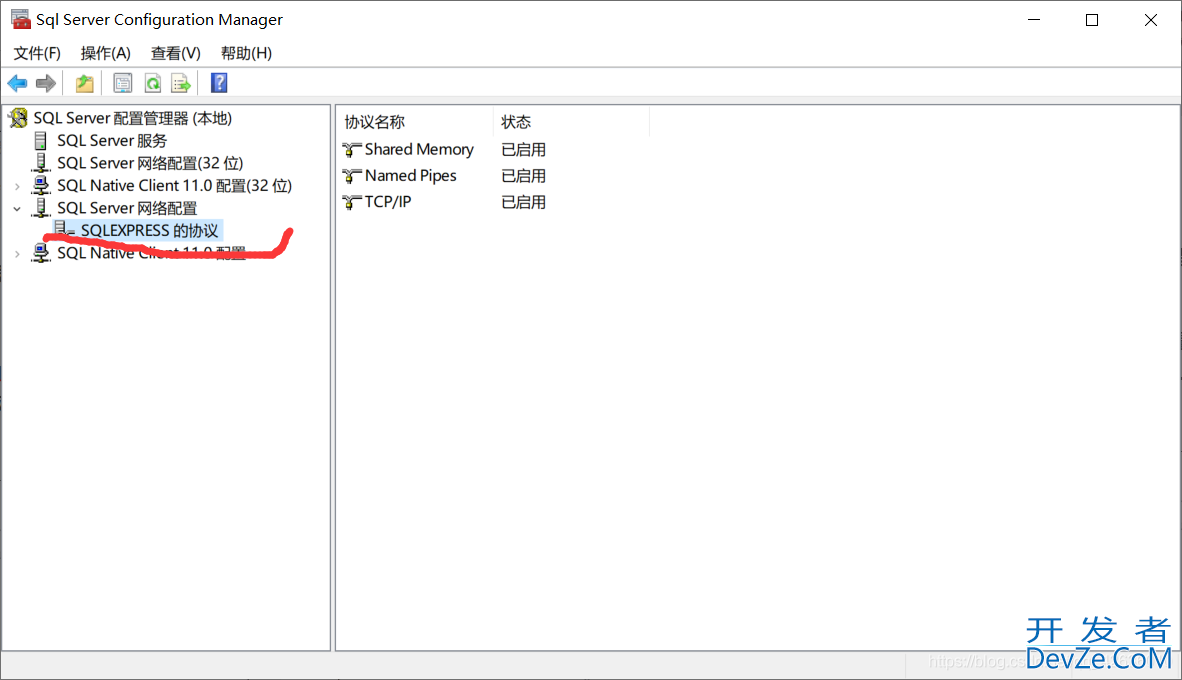Screen dimensions: 1182x680
Task: Click the Export list toolbar icon
Action: click(182, 83)
